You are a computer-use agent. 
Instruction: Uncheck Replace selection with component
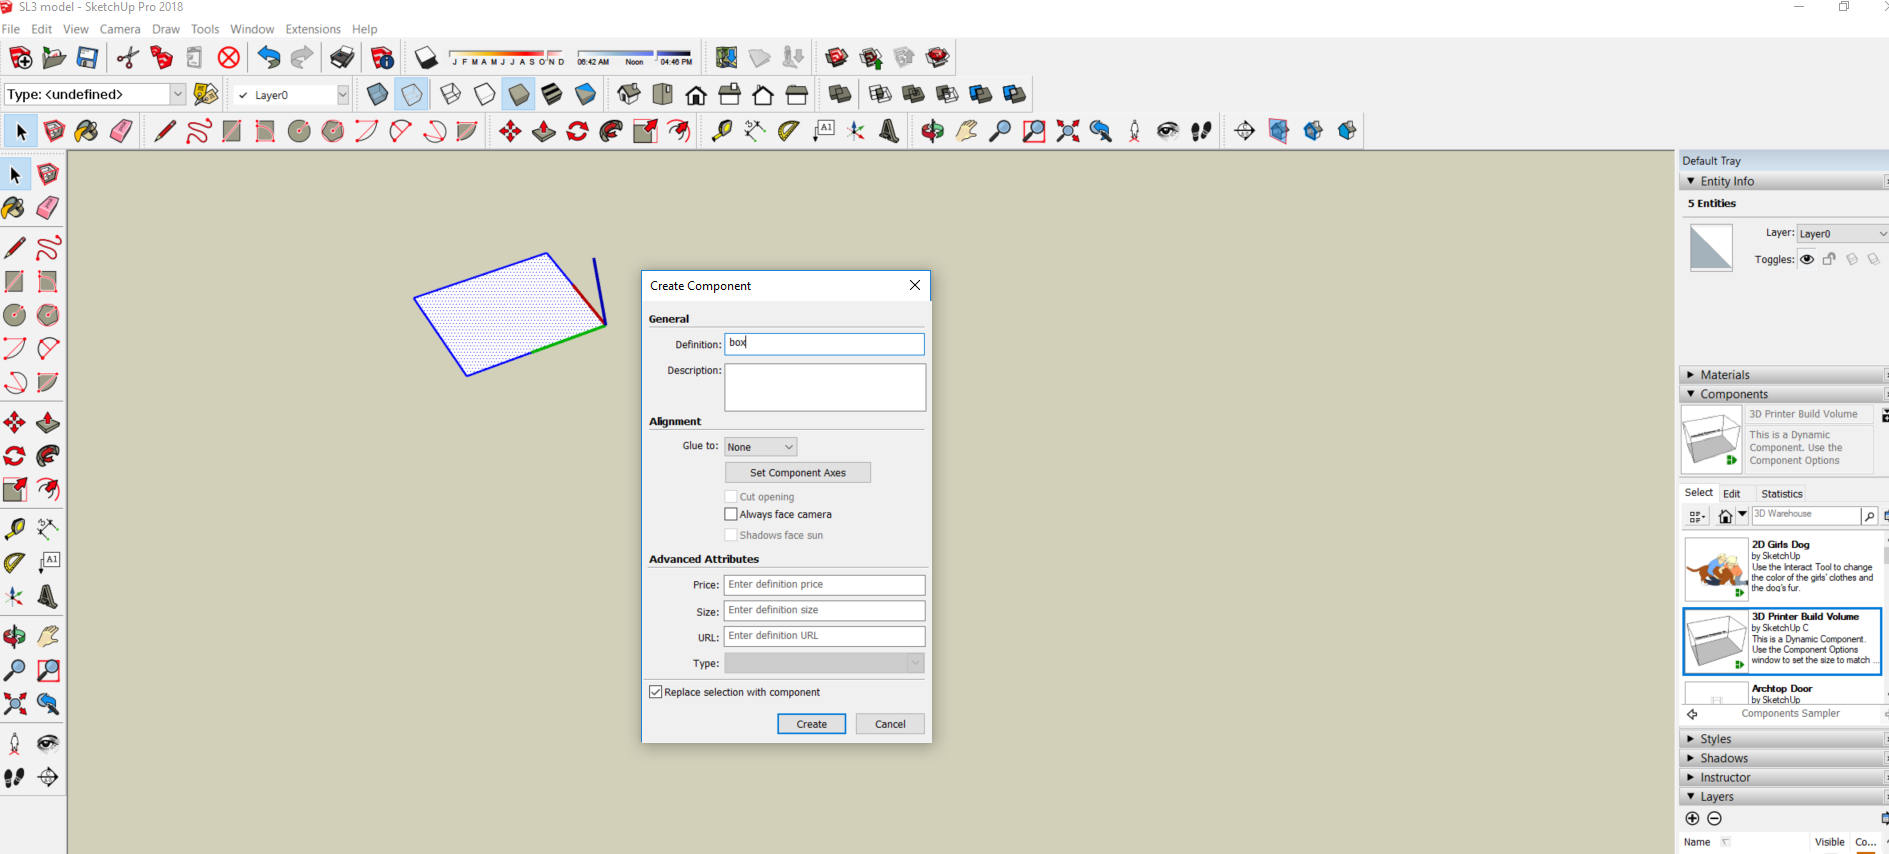coord(656,692)
